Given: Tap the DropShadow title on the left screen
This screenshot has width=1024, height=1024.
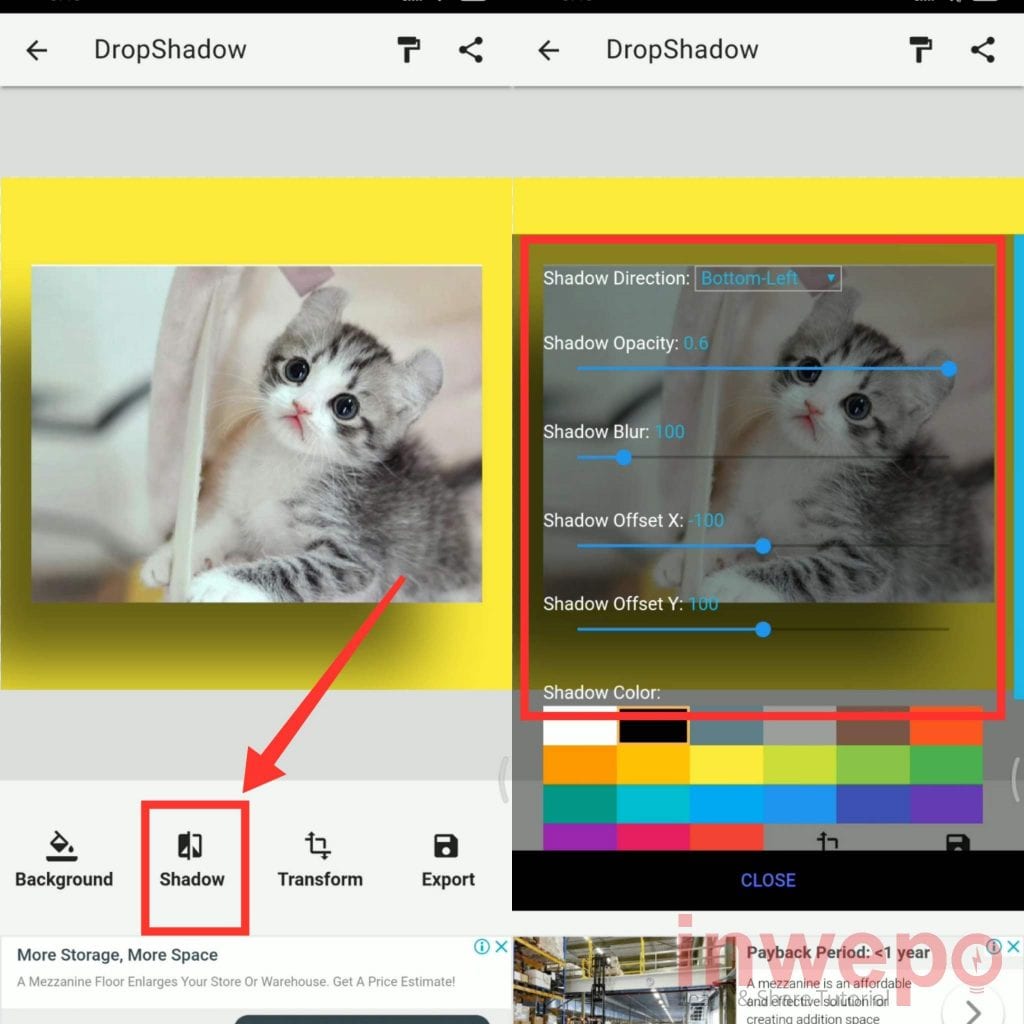Looking at the screenshot, I should pos(170,50).
